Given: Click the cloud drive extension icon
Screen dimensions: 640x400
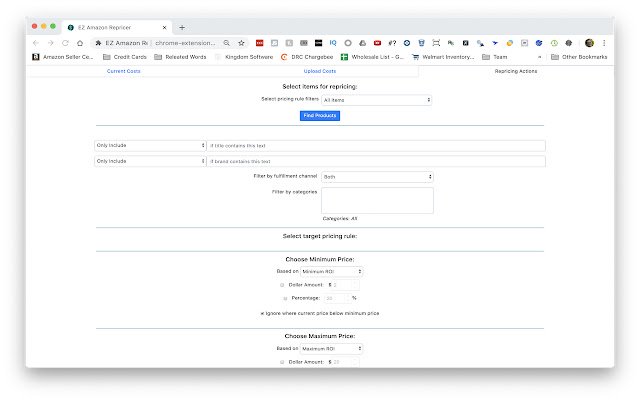Looking at the screenshot, I should tap(362, 43).
